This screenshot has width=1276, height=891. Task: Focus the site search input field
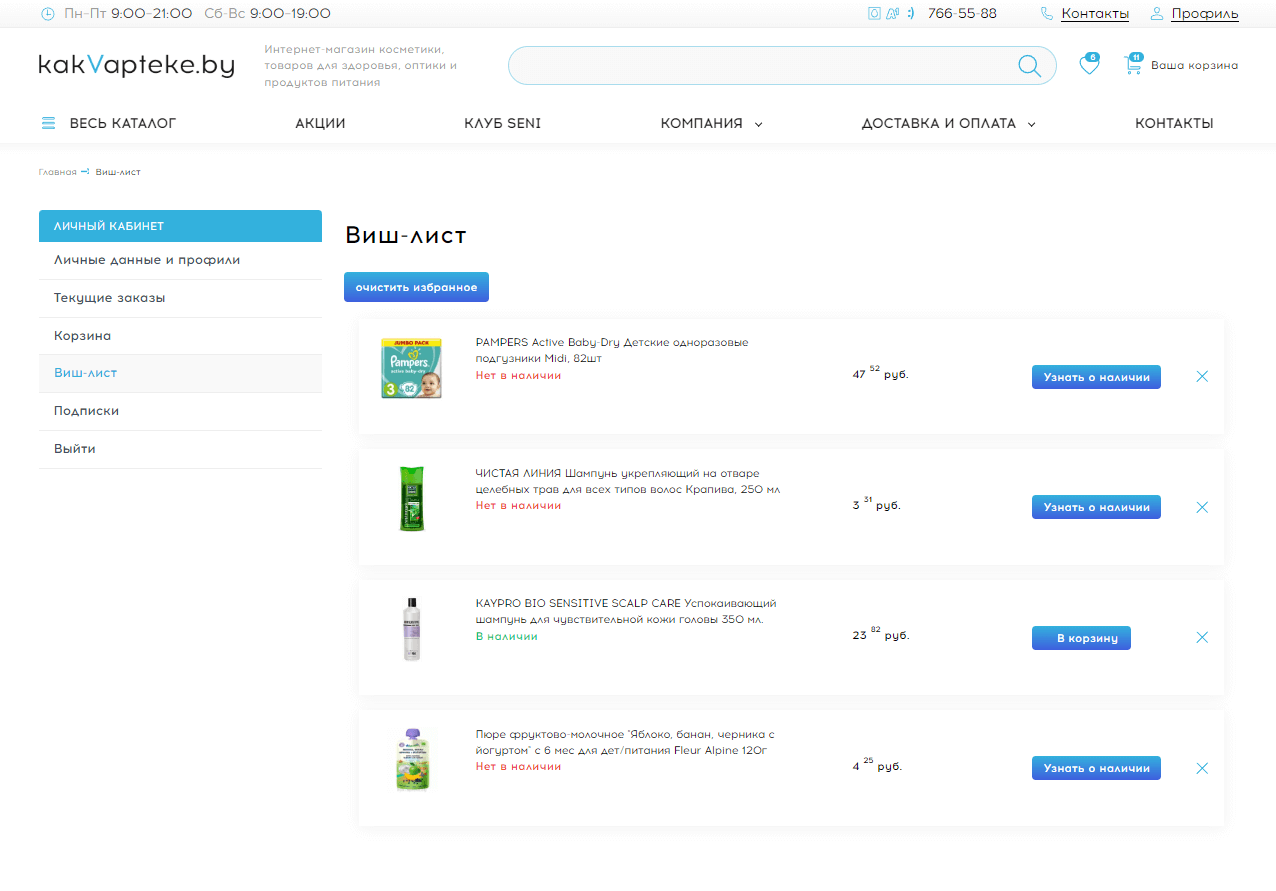pyautogui.click(x=760, y=66)
